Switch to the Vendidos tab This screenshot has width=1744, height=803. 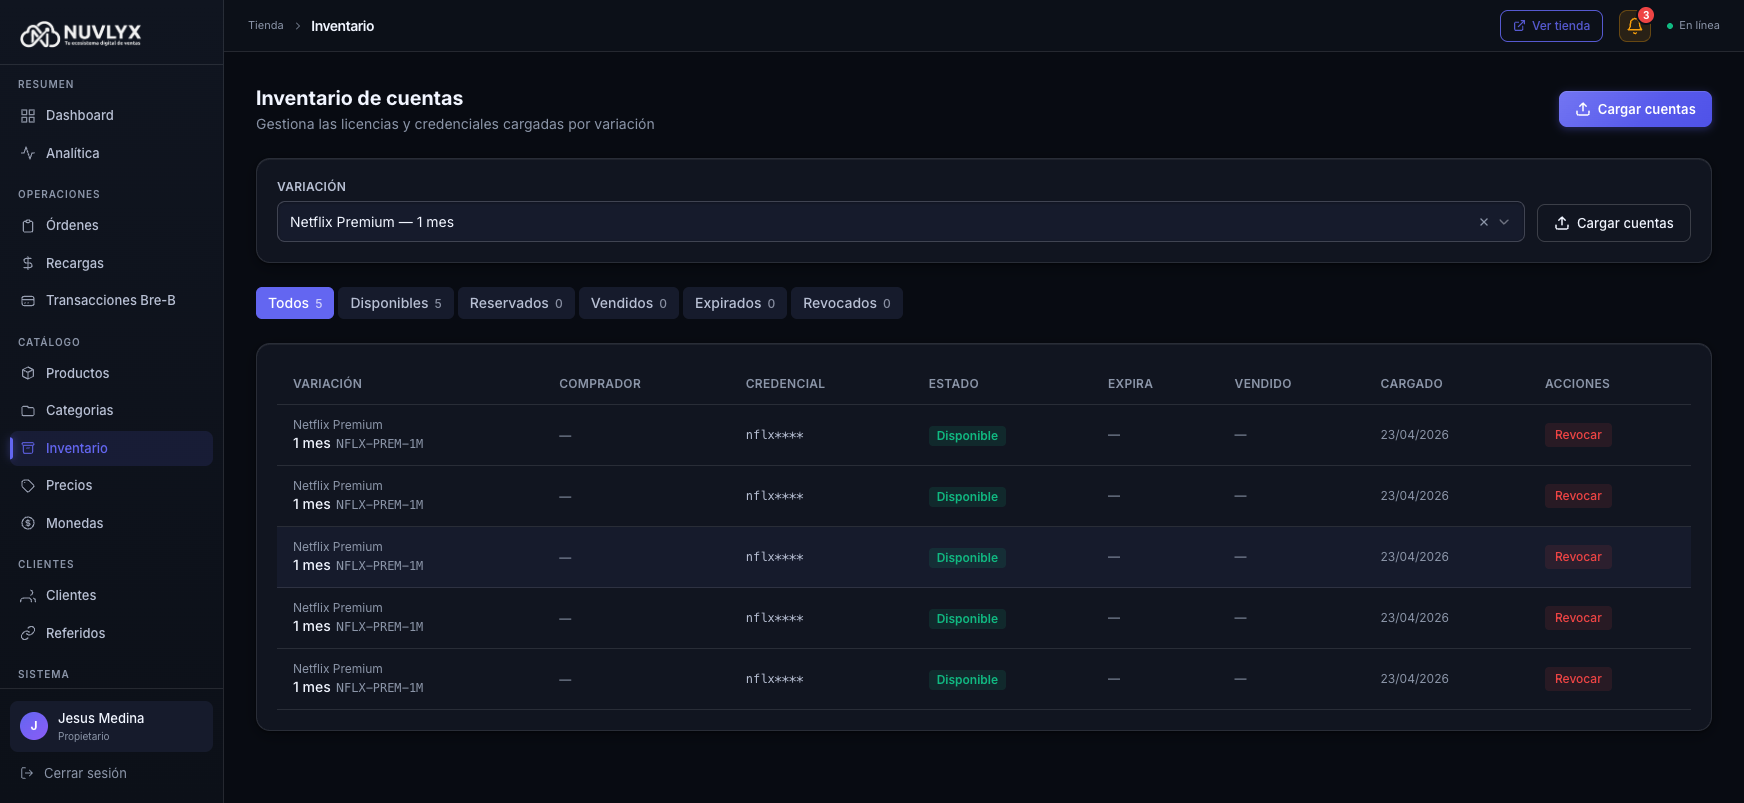pos(629,303)
